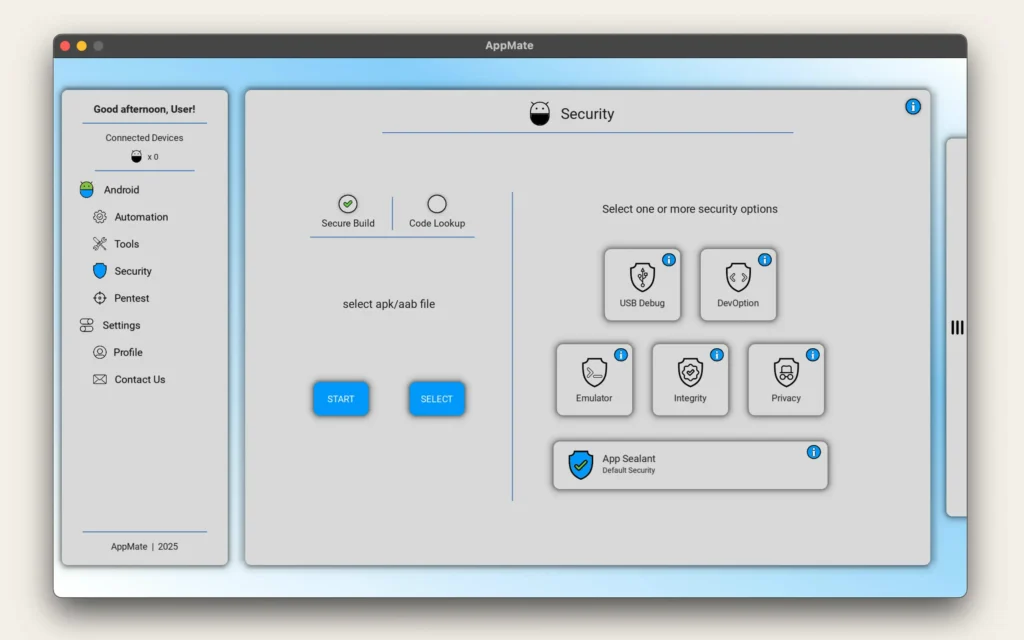
Task: Open the Automation gear icon
Action: point(99,216)
